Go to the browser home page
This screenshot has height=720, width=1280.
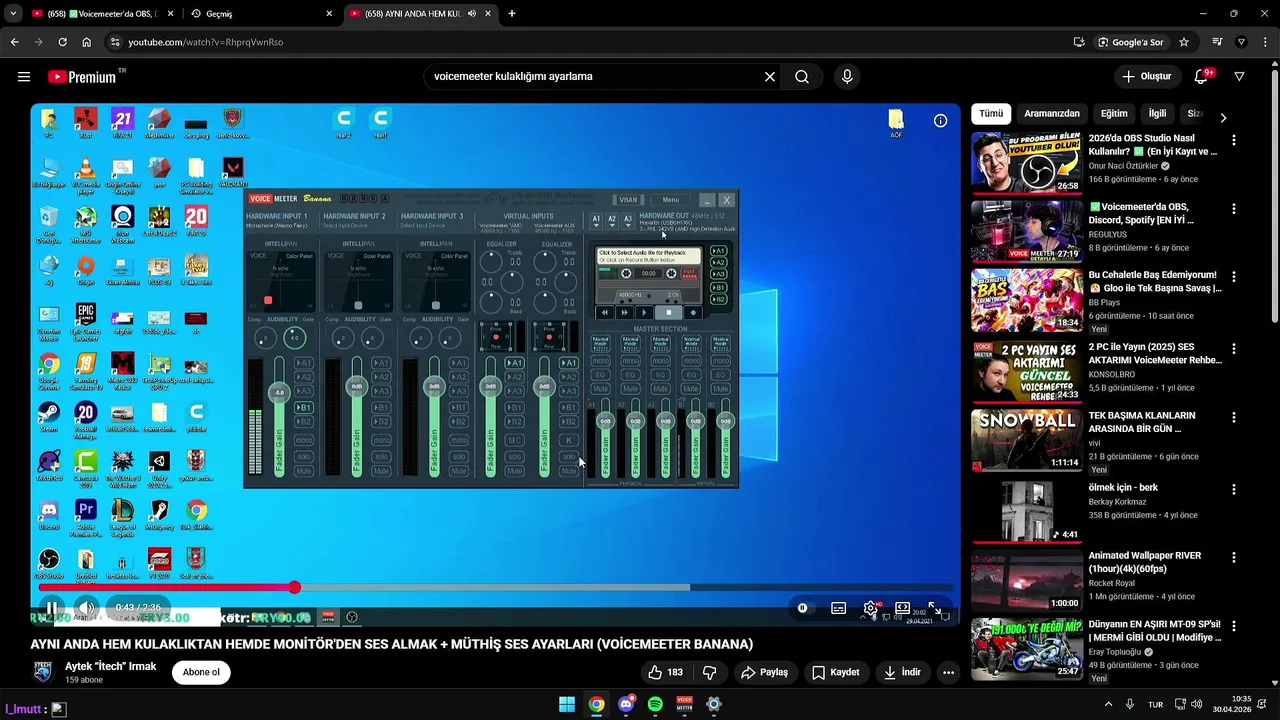click(x=86, y=42)
